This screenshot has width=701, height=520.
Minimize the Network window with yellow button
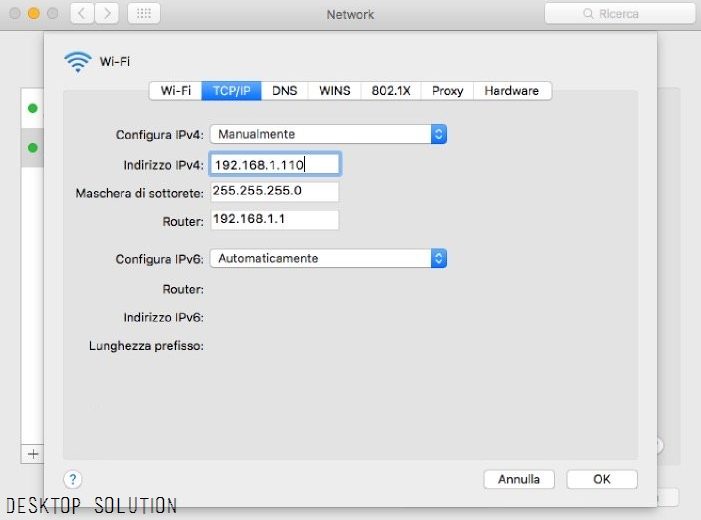(x=34, y=13)
